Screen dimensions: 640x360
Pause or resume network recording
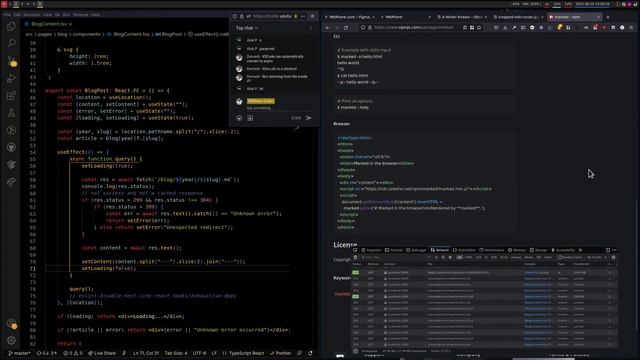click(x=429, y=258)
